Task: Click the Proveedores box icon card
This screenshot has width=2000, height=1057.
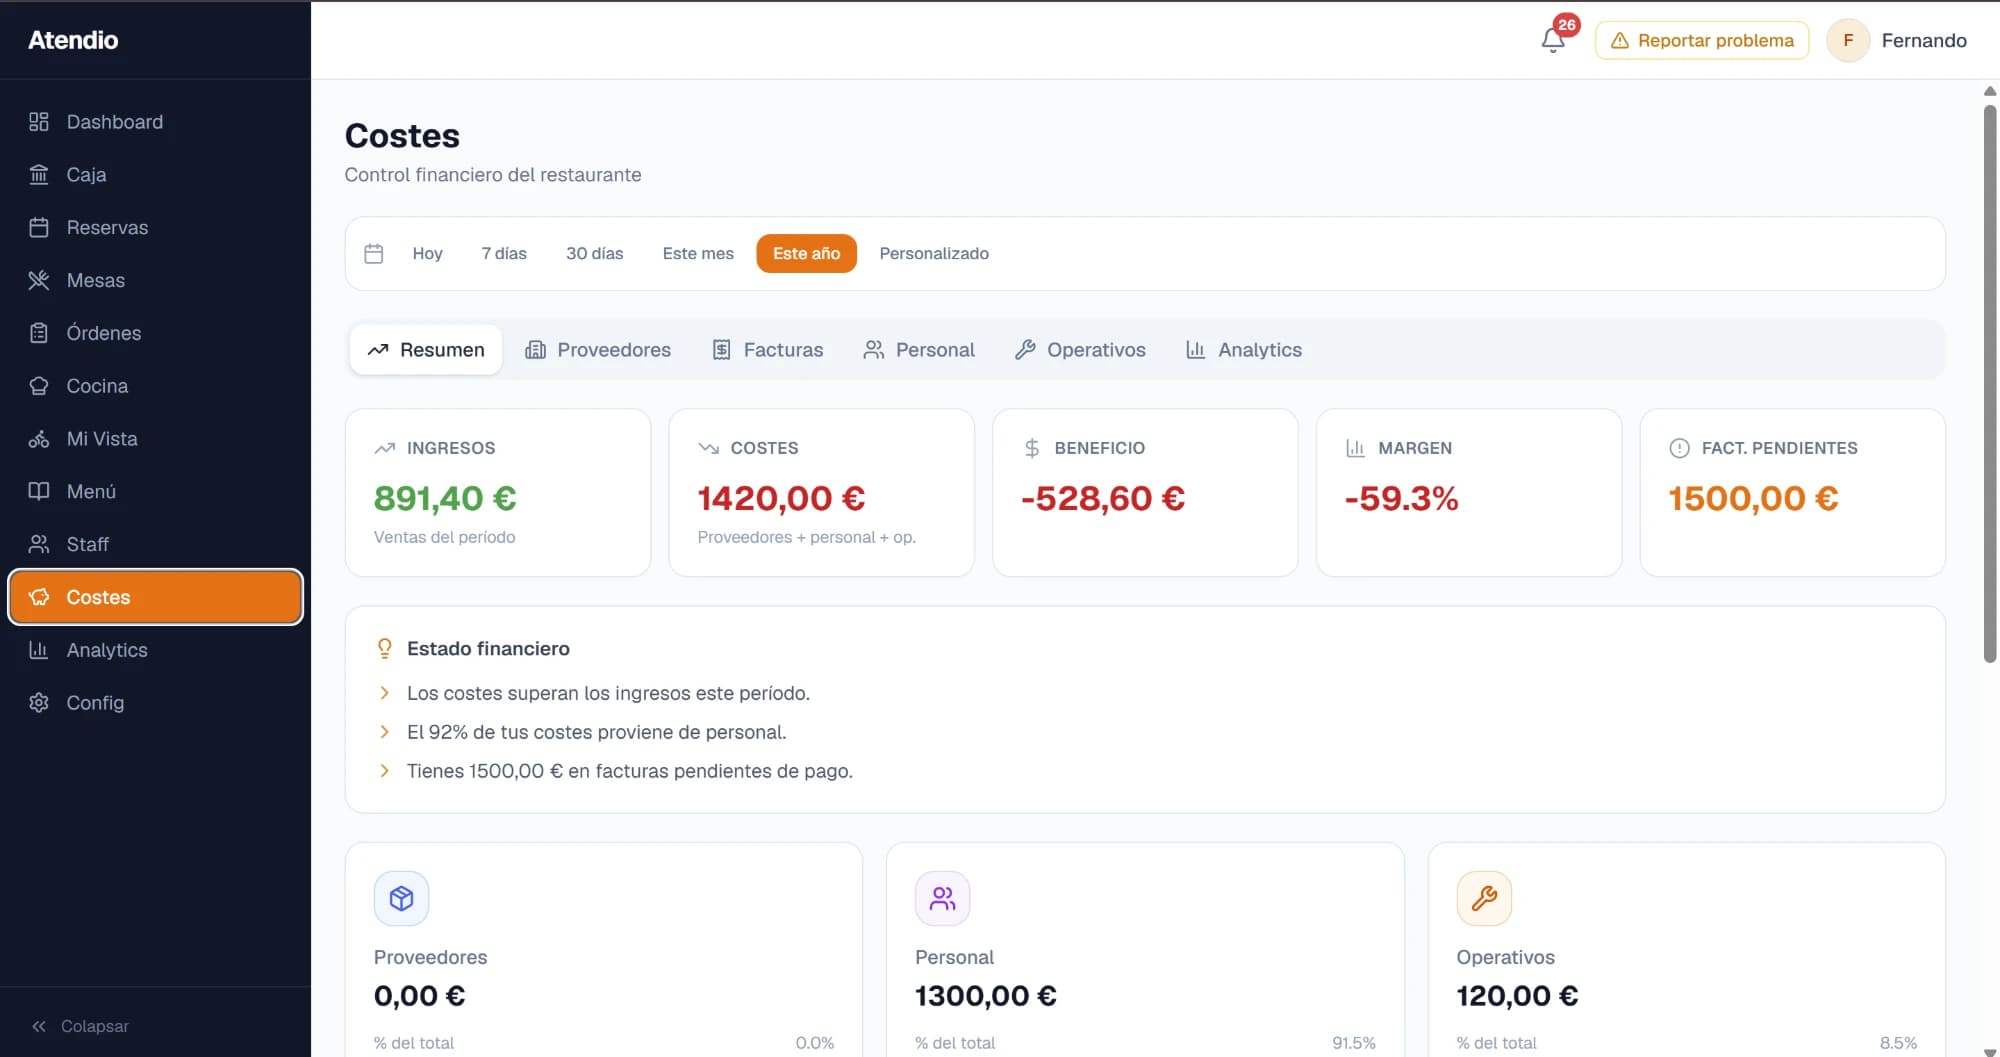Action: pos(402,898)
